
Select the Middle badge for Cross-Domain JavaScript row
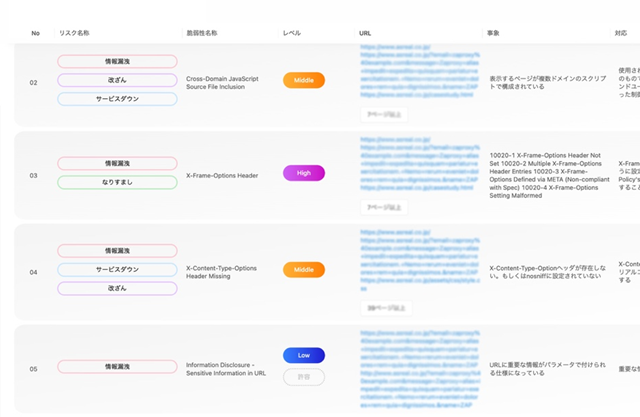(x=303, y=80)
